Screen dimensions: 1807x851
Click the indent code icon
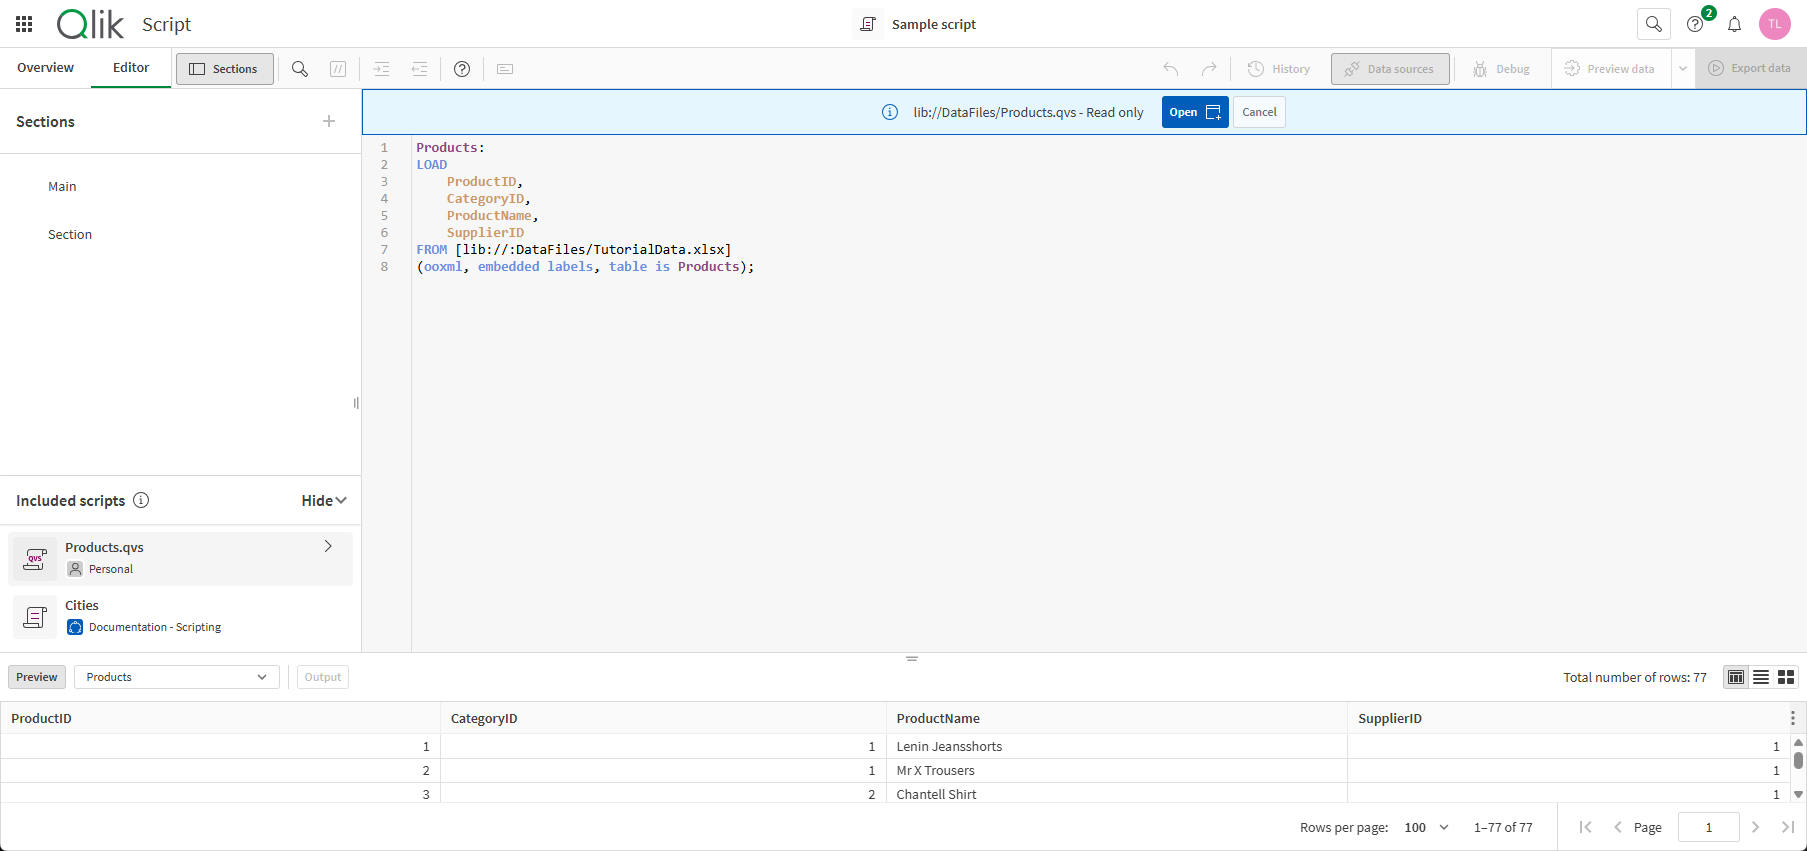tap(381, 69)
